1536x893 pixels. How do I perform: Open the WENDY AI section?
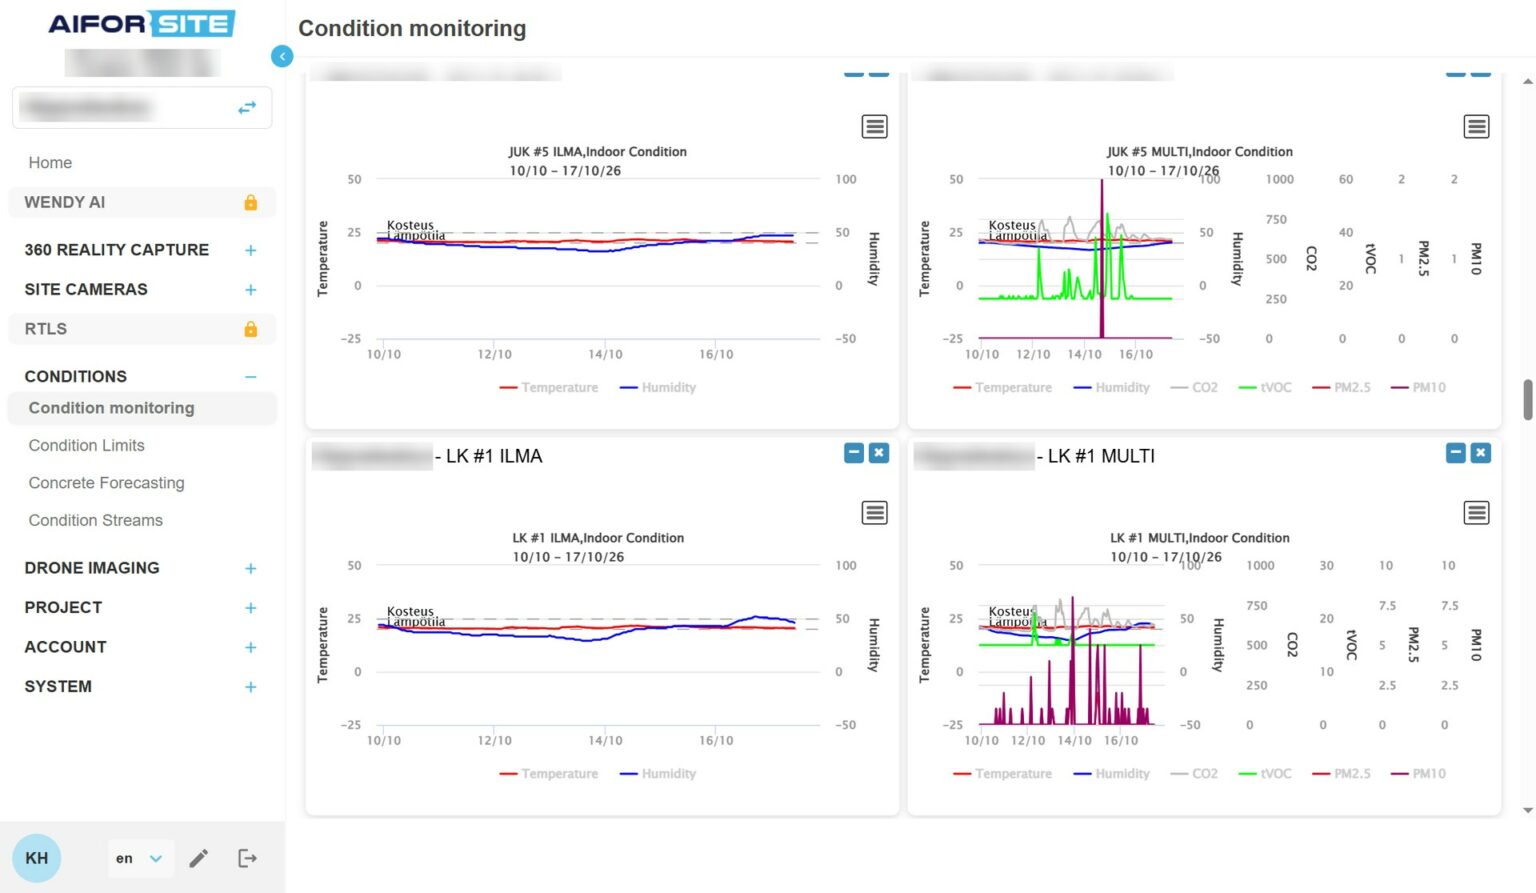click(x=142, y=202)
